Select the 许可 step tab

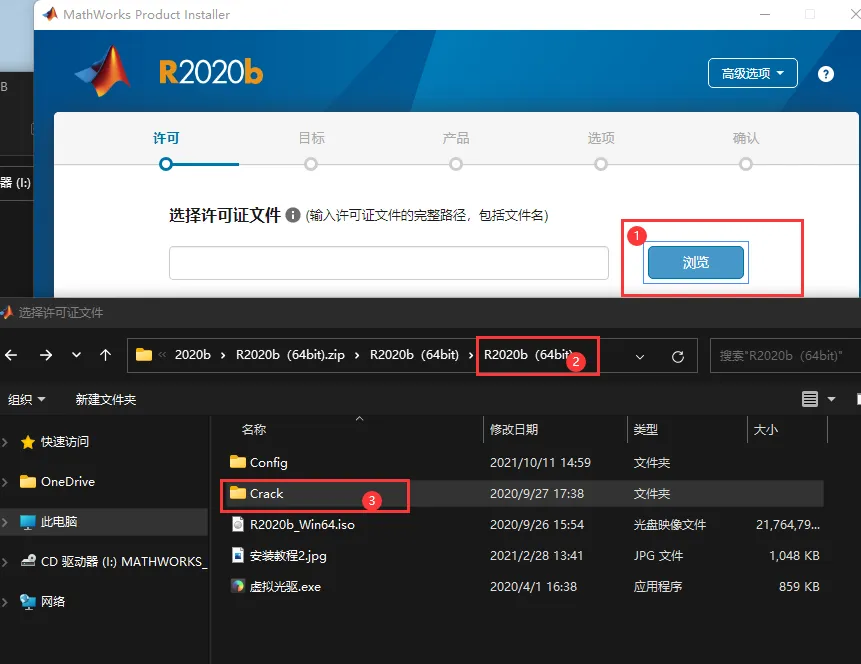166,138
